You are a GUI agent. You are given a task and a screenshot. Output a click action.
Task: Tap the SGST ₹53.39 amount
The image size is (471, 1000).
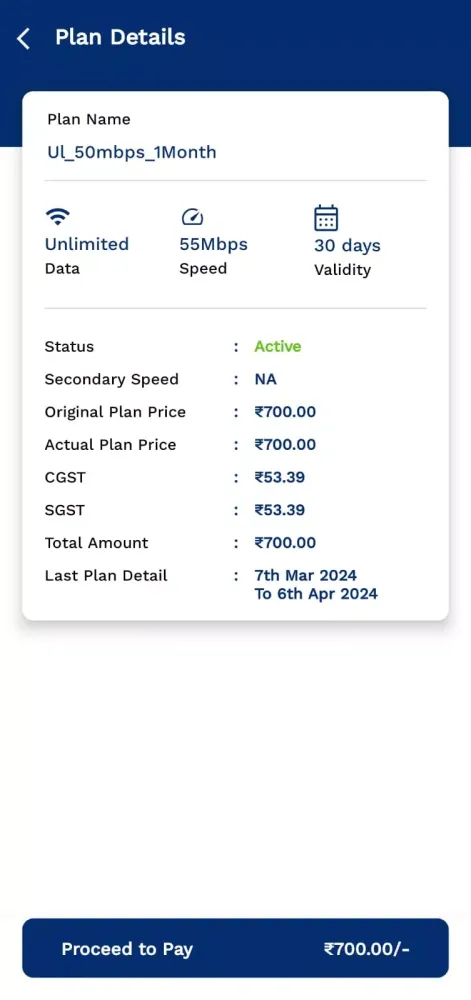(279, 510)
